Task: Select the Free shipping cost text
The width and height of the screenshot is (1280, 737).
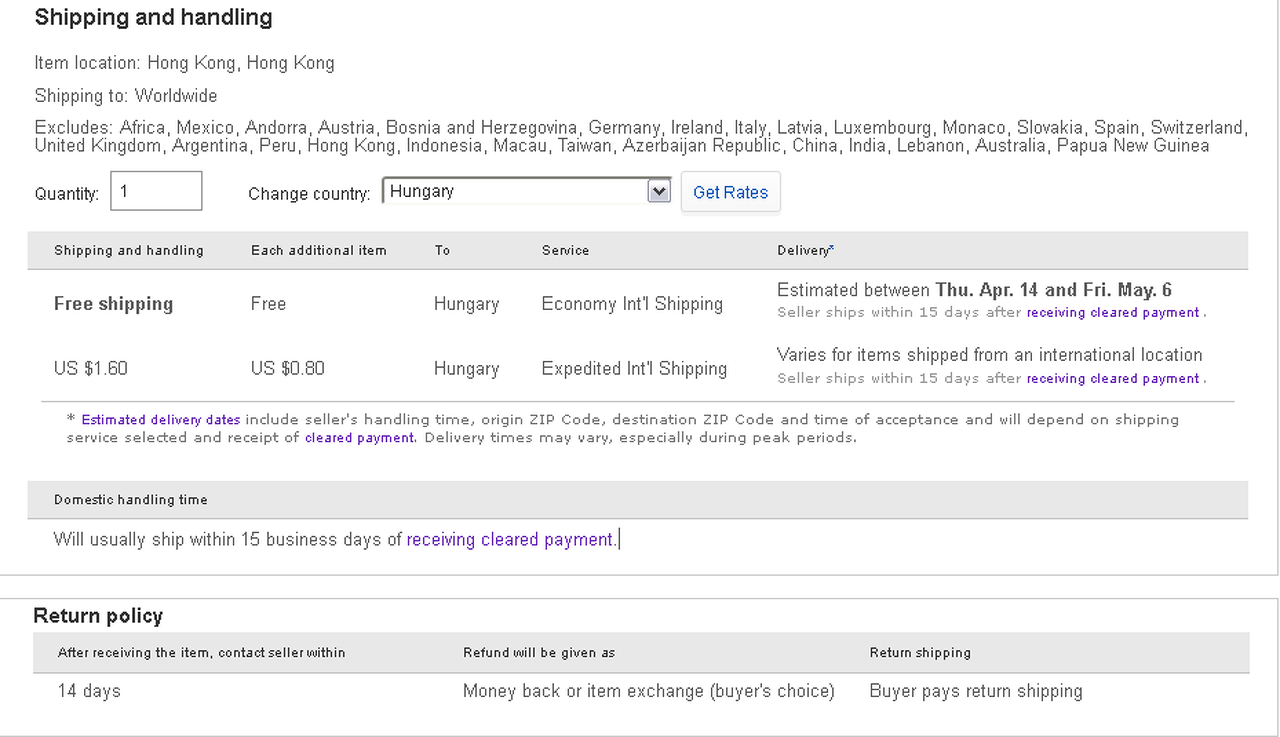Action: pyautogui.click(x=113, y=304)
